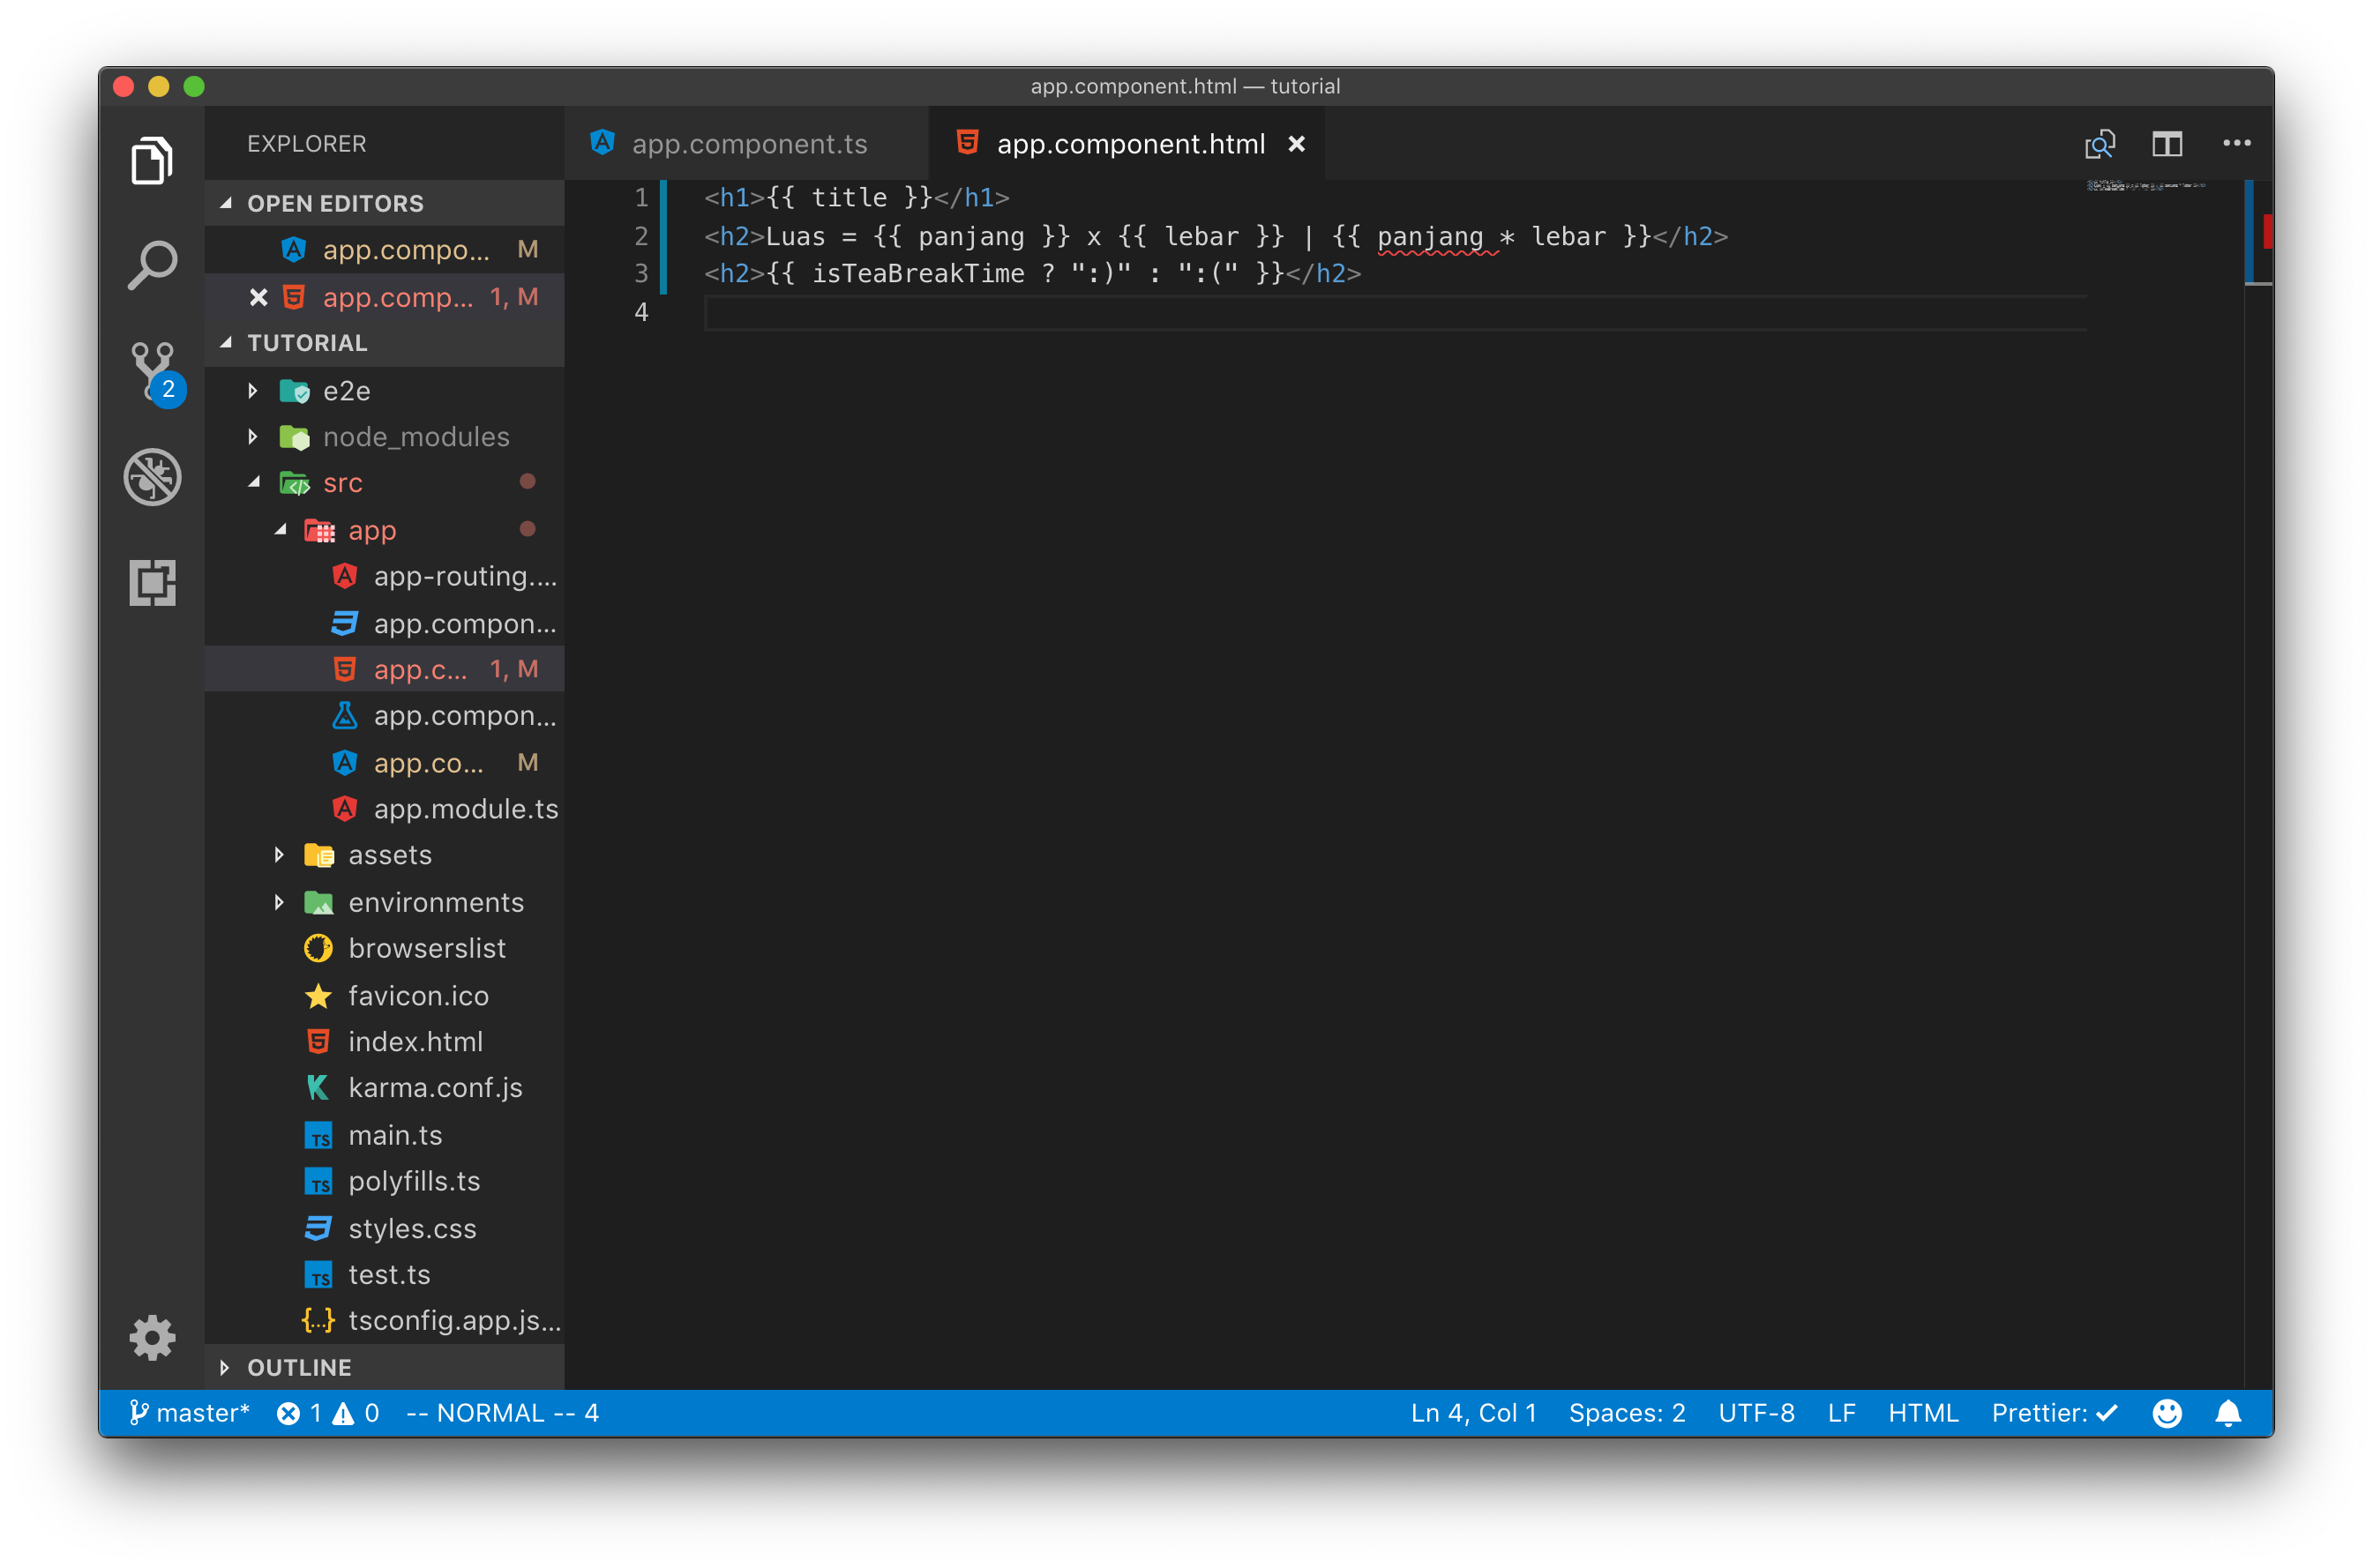This screenshot has width=2373, height=1568.
Task: Open tsconfig.app.js... file
Action: (385, 1321)
